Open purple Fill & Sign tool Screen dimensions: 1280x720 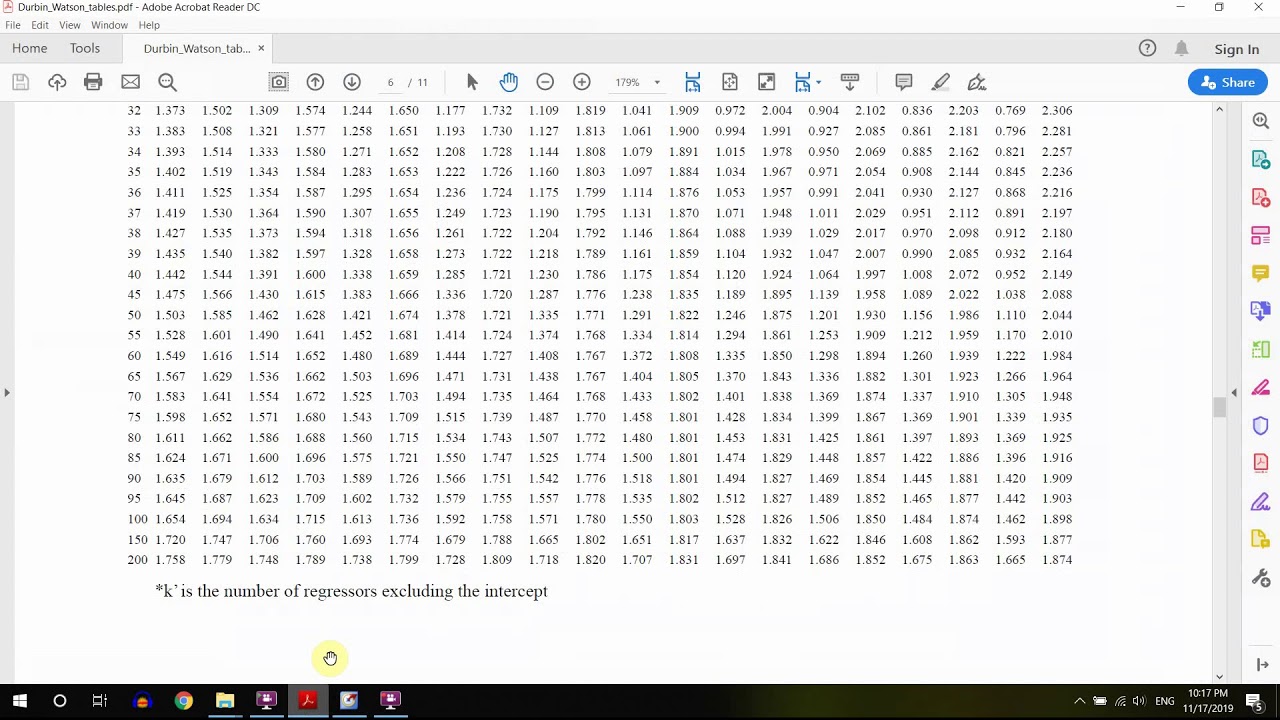pos(1260,502)
